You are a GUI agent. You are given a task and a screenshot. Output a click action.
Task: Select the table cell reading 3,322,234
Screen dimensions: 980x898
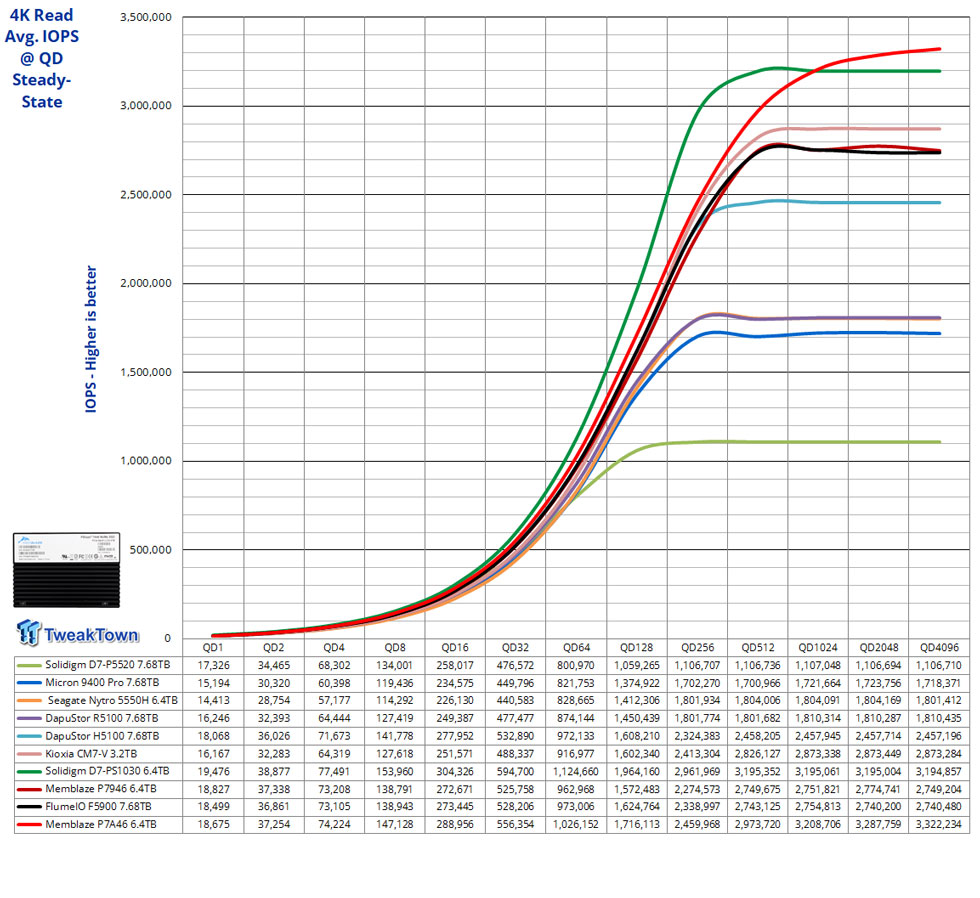pyautogui.click(x=939, y=824)
